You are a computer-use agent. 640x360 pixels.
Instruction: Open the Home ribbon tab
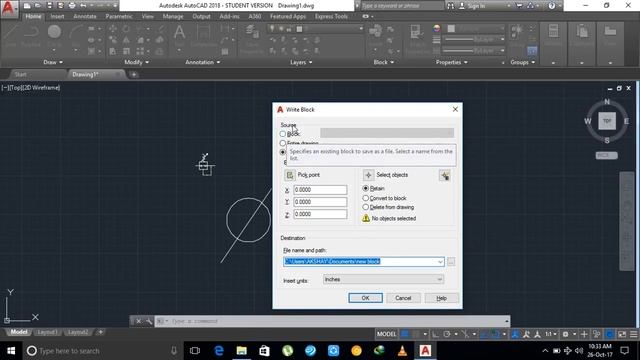tap(33, 16)
